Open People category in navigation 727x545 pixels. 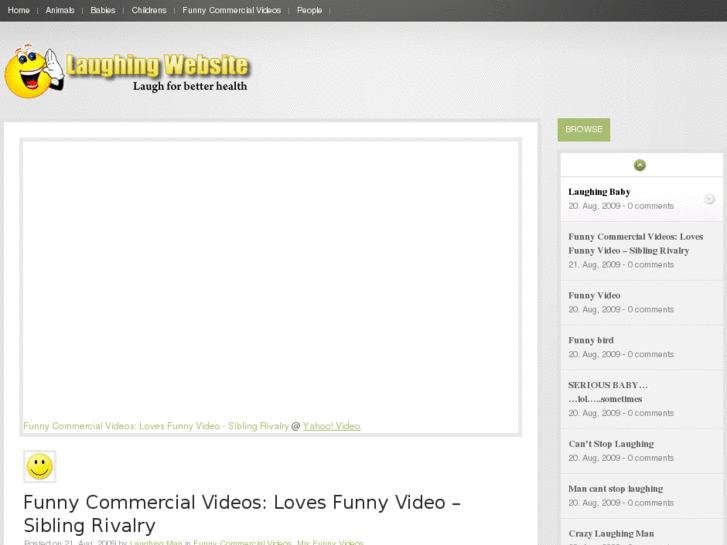pos(309,10)
